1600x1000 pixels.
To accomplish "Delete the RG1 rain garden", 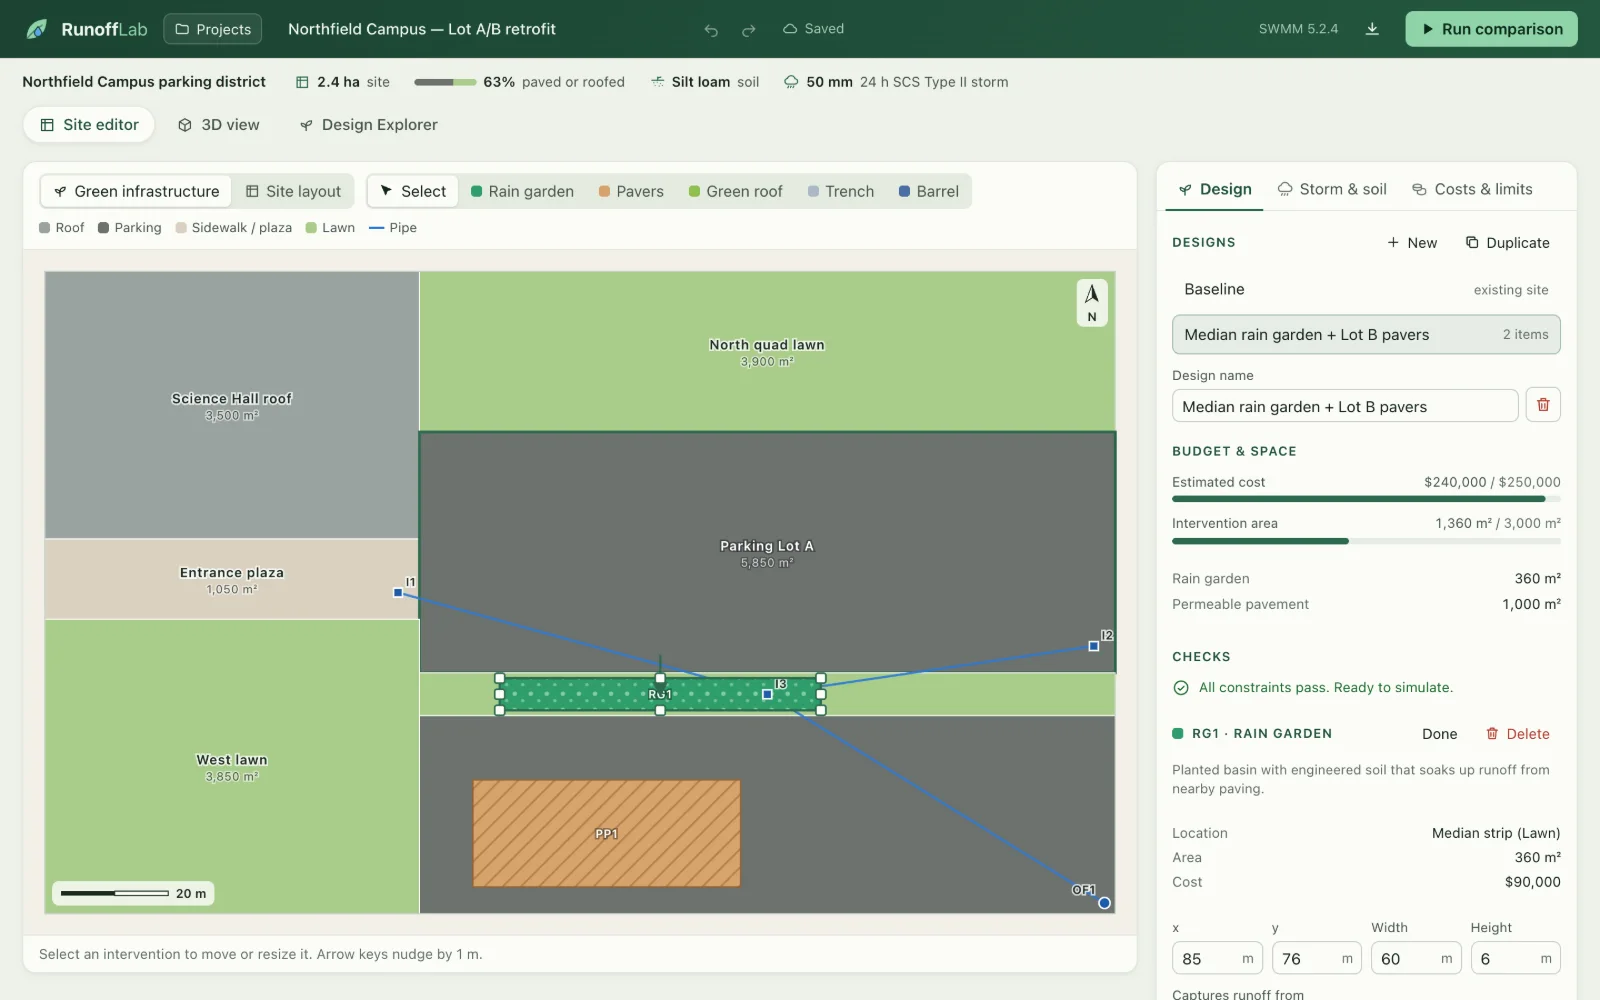I will pos(1517,734).
